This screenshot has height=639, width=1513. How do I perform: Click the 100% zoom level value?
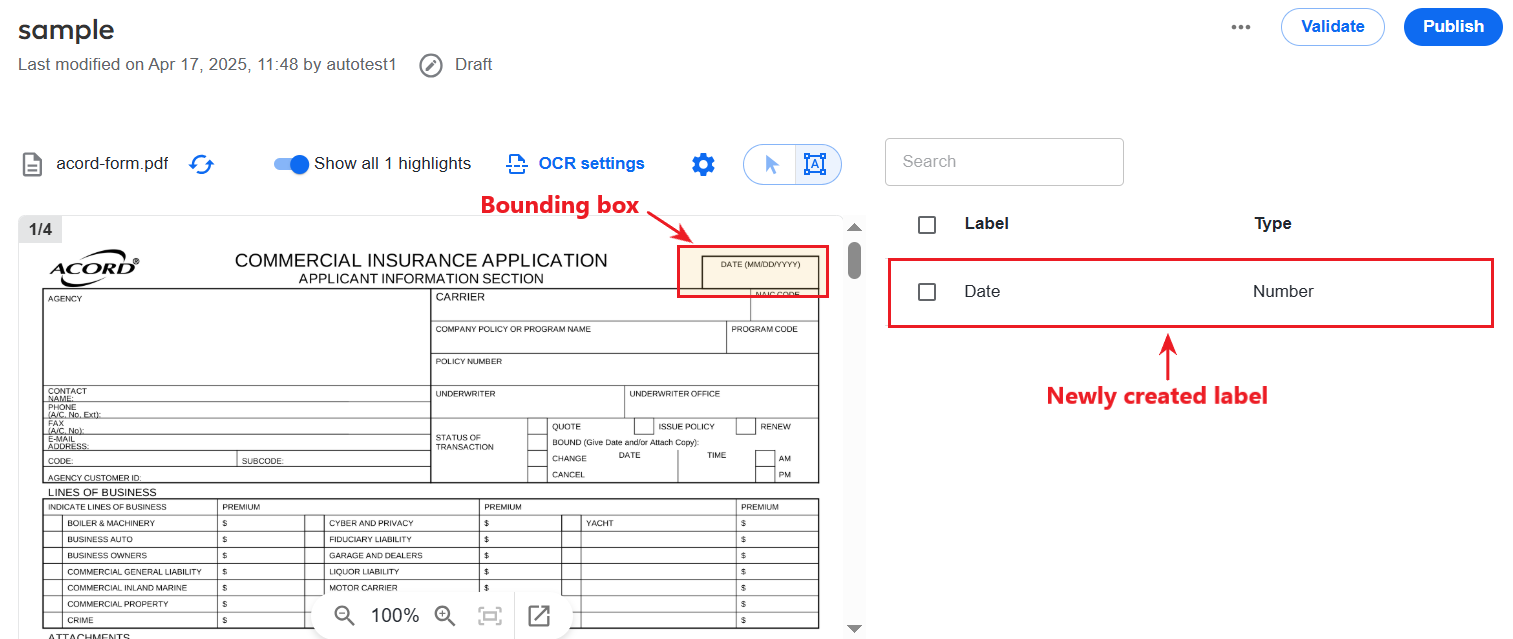tap(395, 616)
